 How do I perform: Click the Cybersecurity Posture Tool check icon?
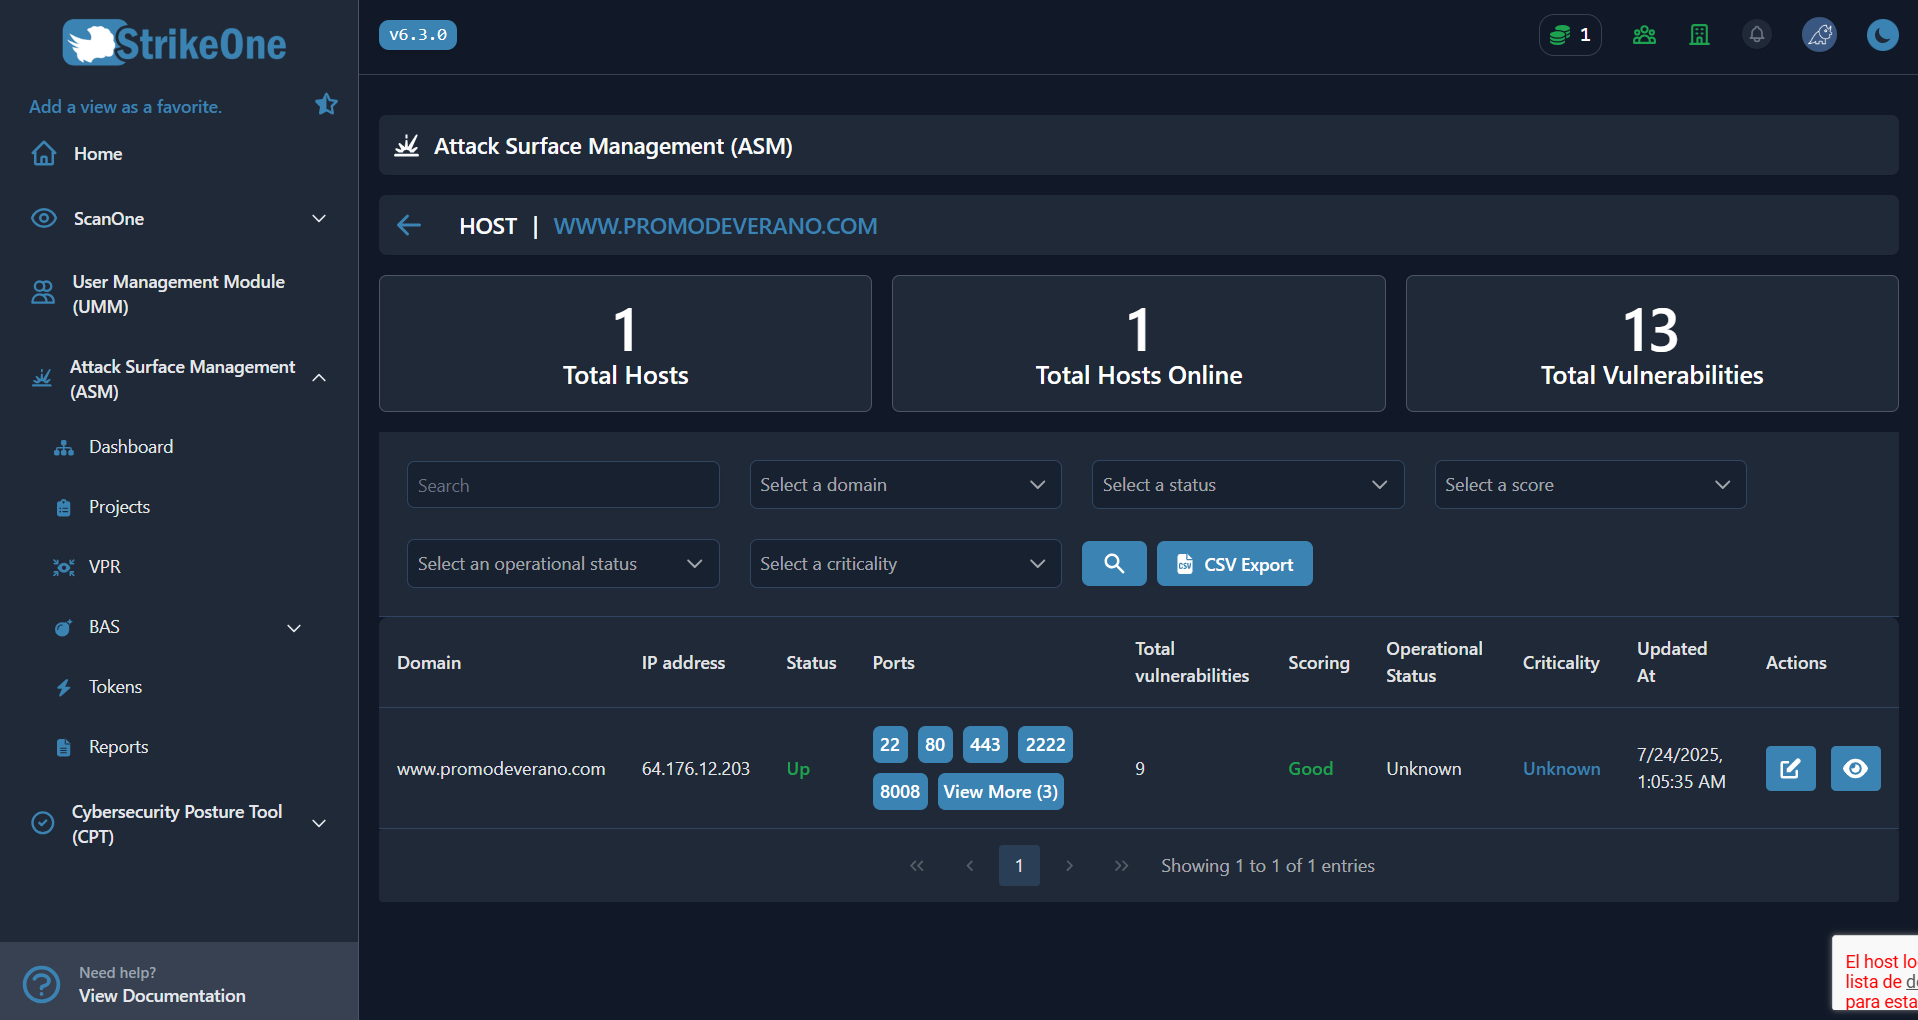43,823
